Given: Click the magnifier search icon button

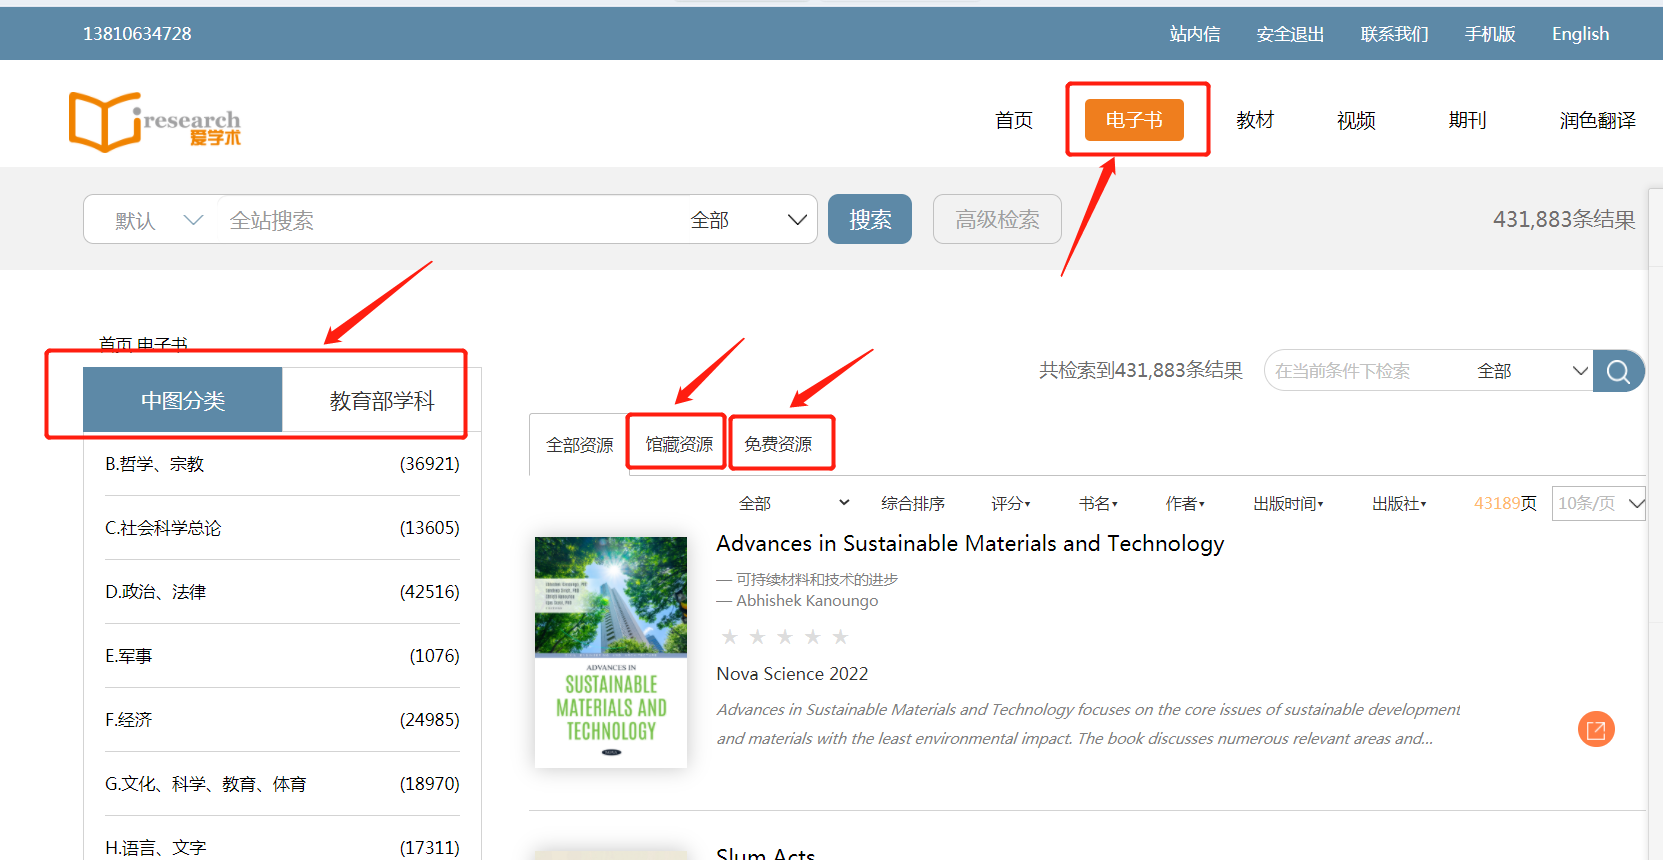Looking at the screenshot, I should 1618,371.
